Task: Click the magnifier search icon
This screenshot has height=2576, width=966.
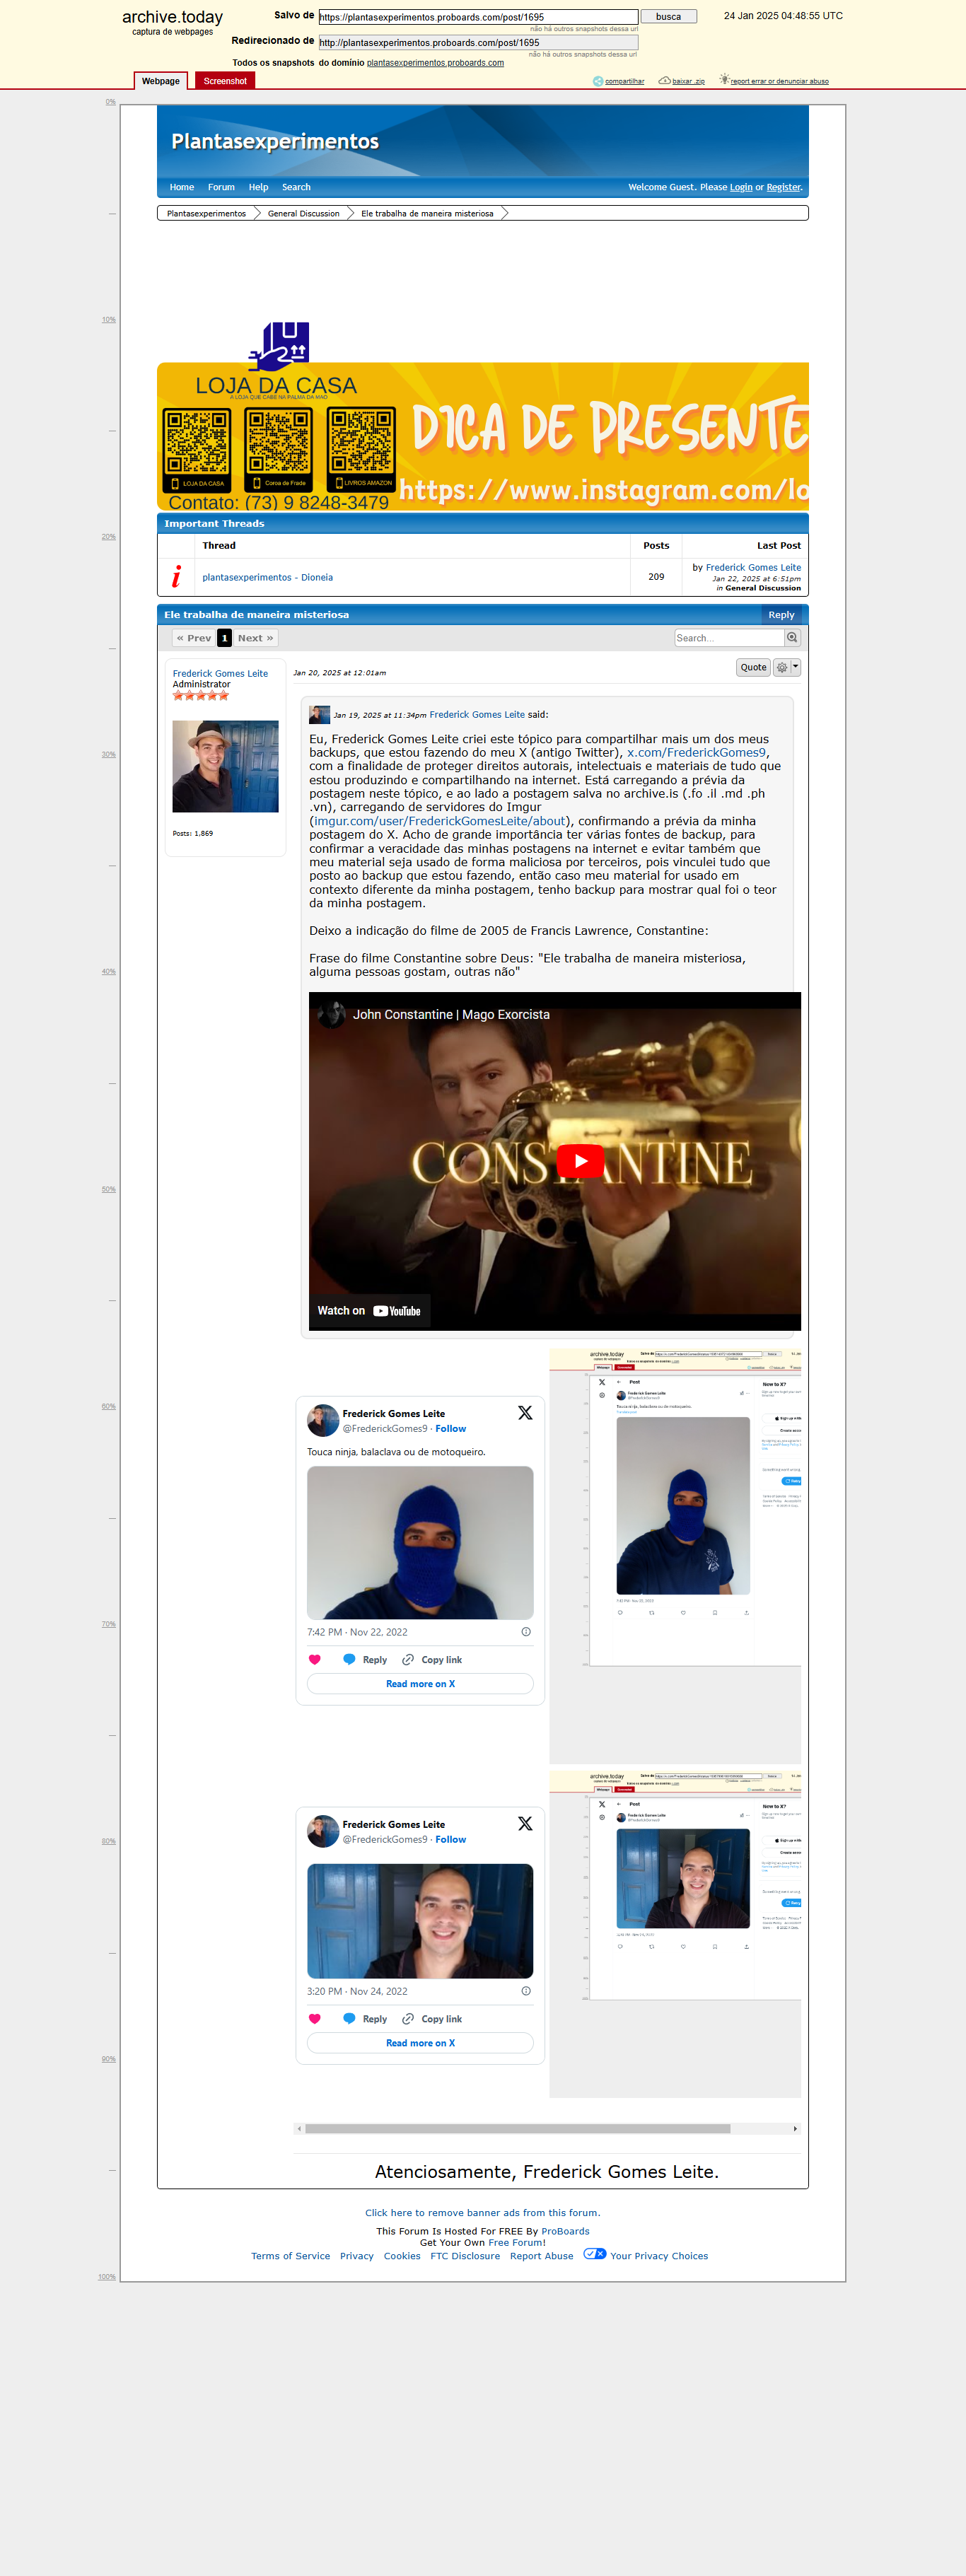Action: pos(792,638)
